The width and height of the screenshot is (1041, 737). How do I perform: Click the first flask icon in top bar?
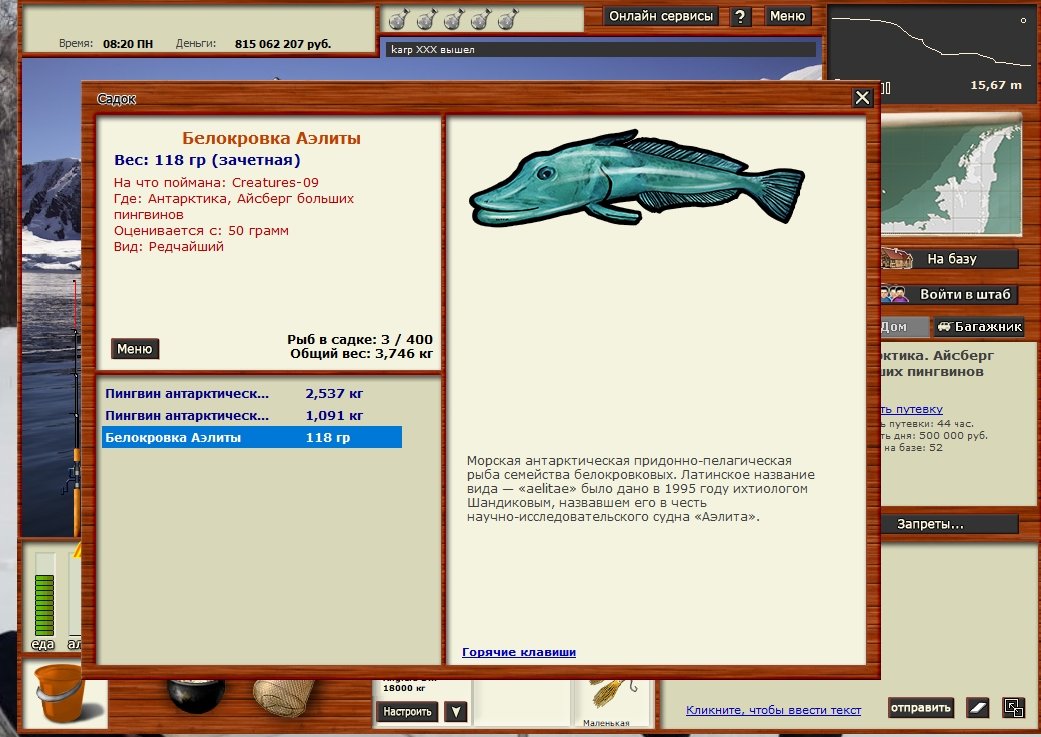click(x=397, y=19)
